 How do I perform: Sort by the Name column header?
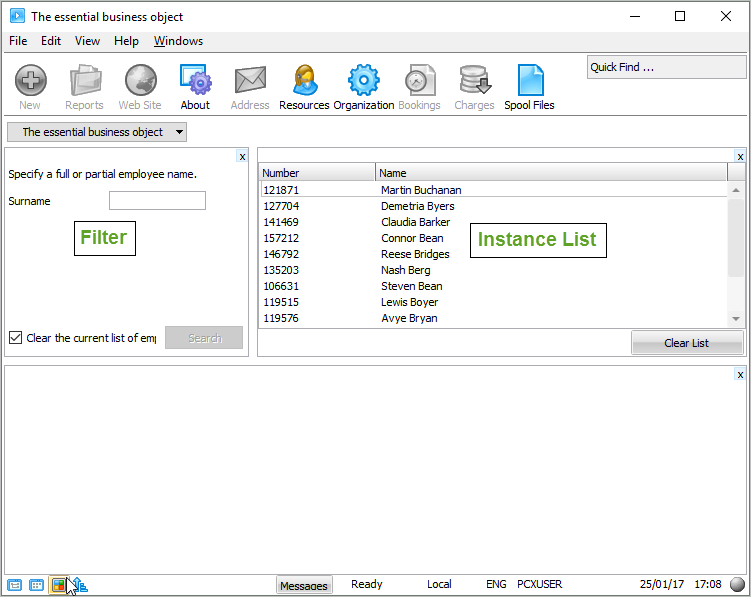[x=551, y=172]
